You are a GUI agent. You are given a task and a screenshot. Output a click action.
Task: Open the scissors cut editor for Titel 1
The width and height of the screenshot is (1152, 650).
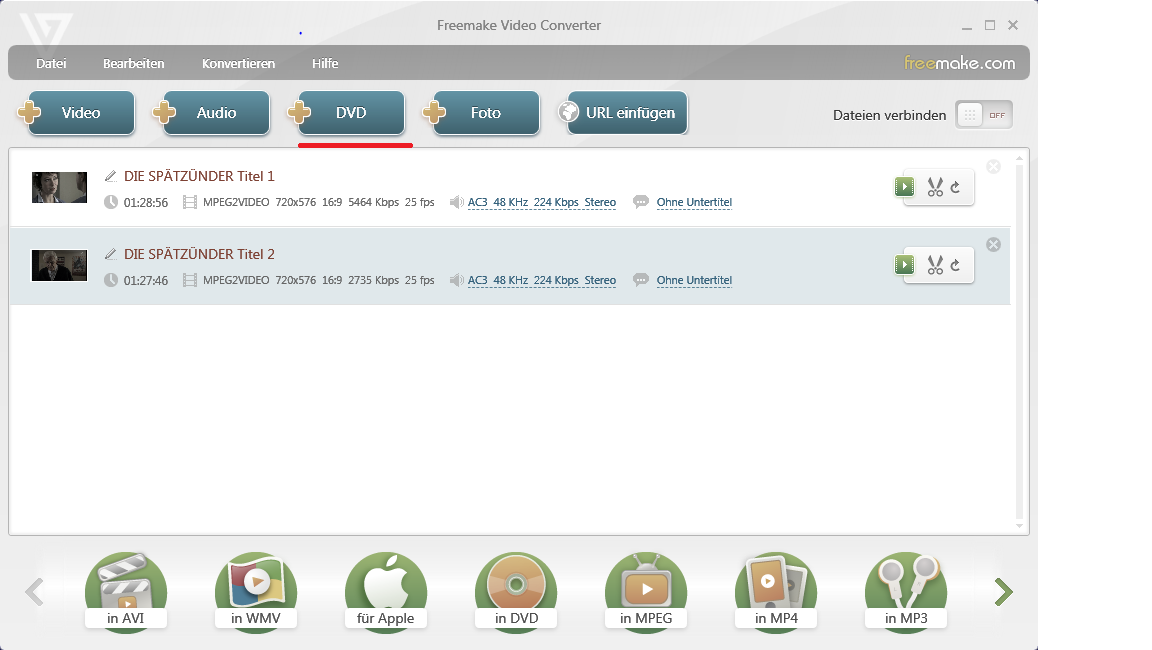tap(935, 187)
